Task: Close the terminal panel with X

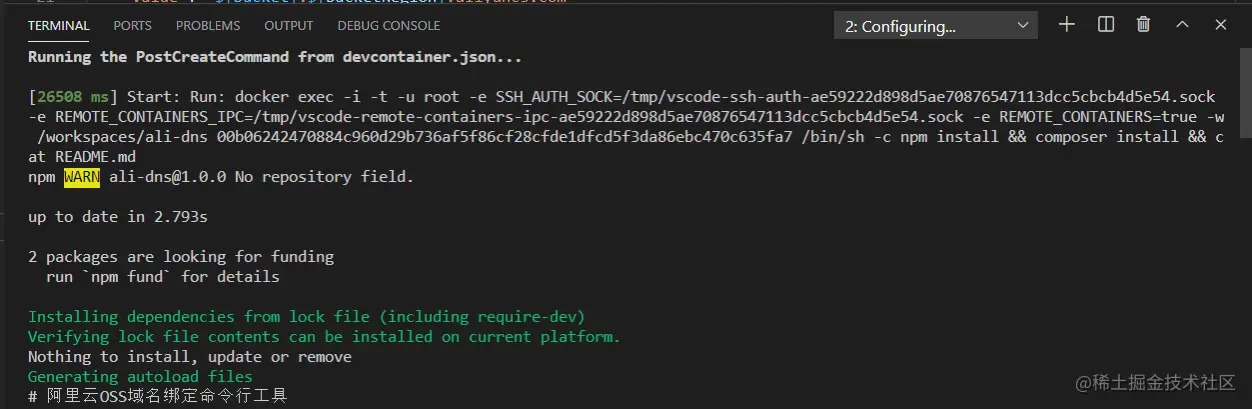Action: click(x=1221, y=25)
